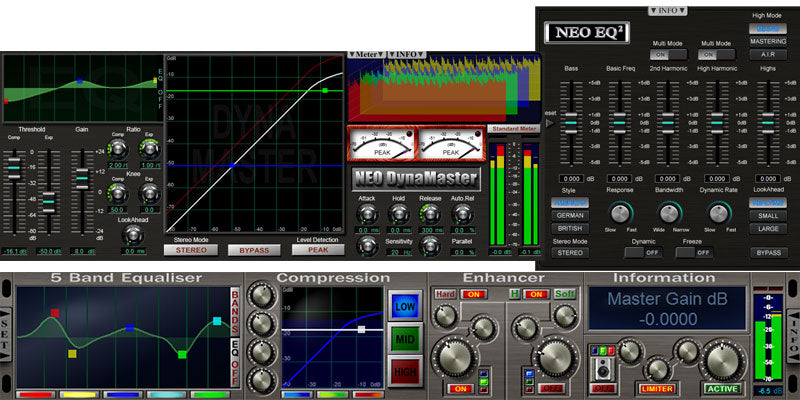Click the Knee Exp knob in DynaMaster

149,194
